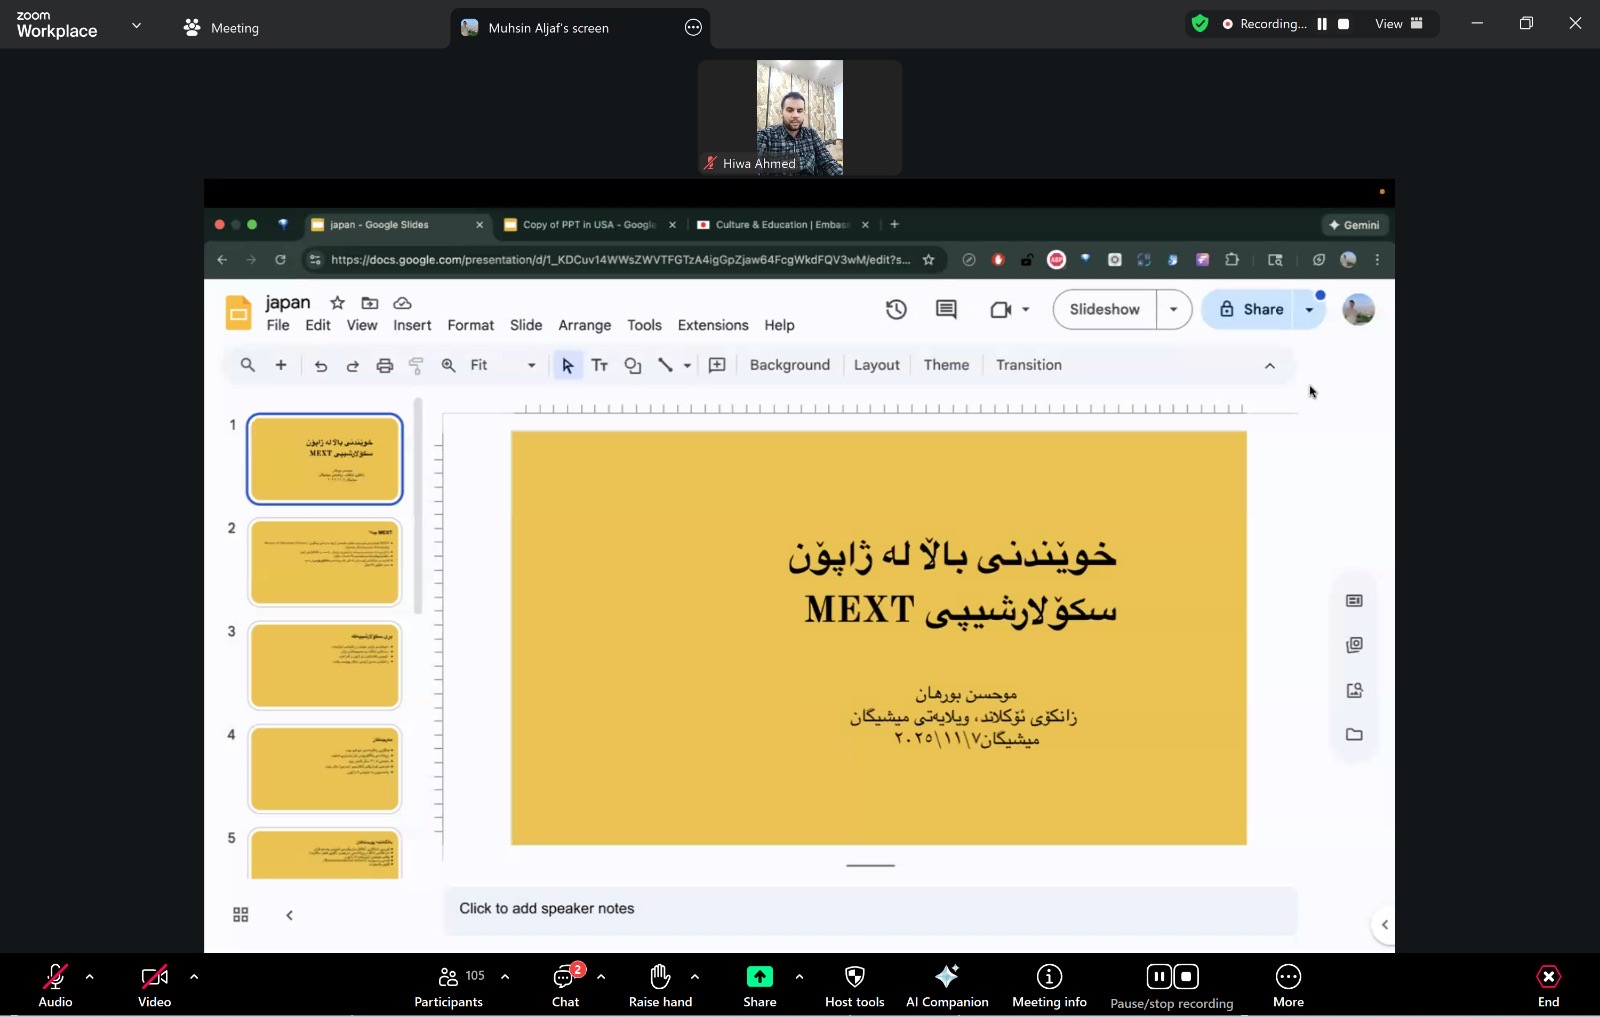Switch to the Meeting tab
The image size is (1600, 1017).
222,28
